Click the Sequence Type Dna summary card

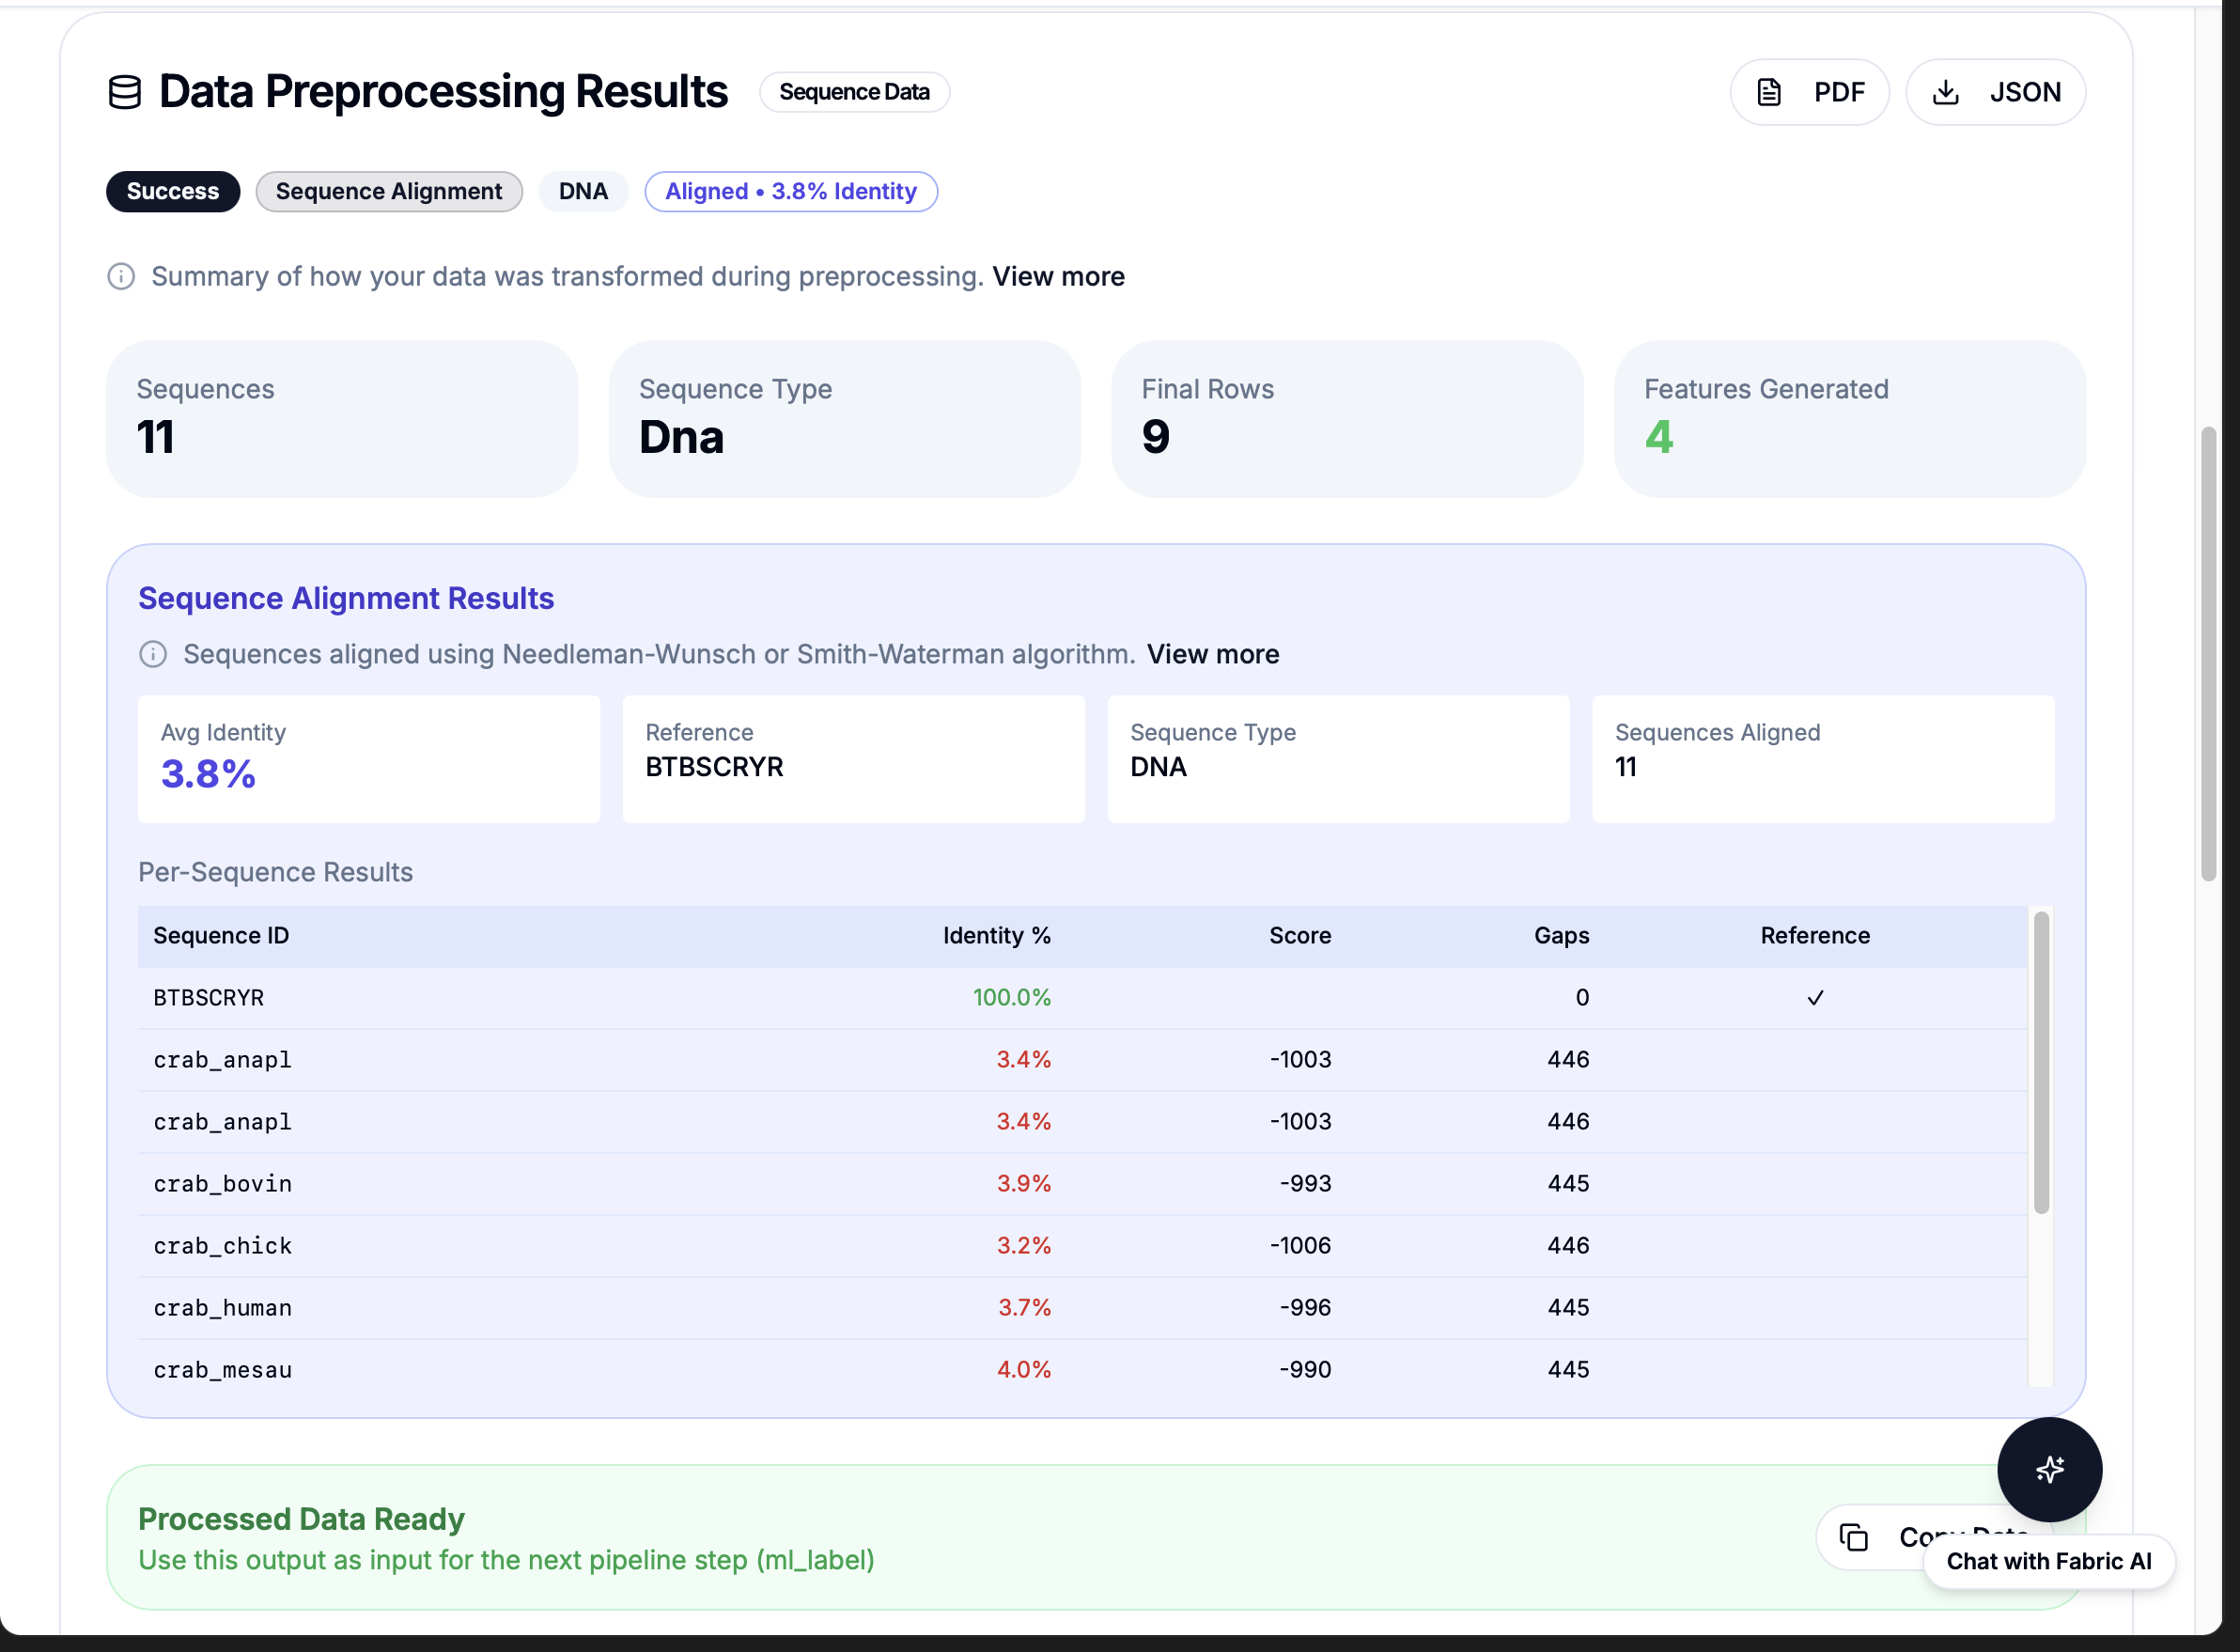coord(845,419)
